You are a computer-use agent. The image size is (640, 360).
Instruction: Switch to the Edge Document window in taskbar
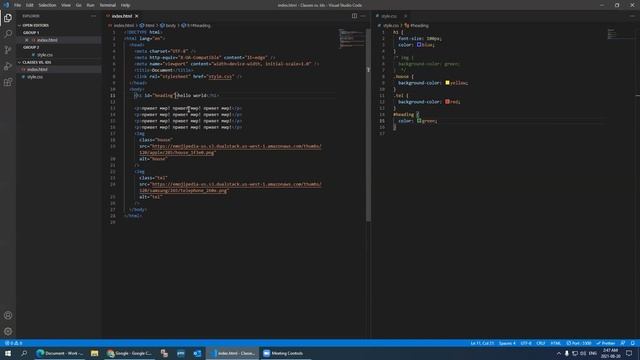60,353
